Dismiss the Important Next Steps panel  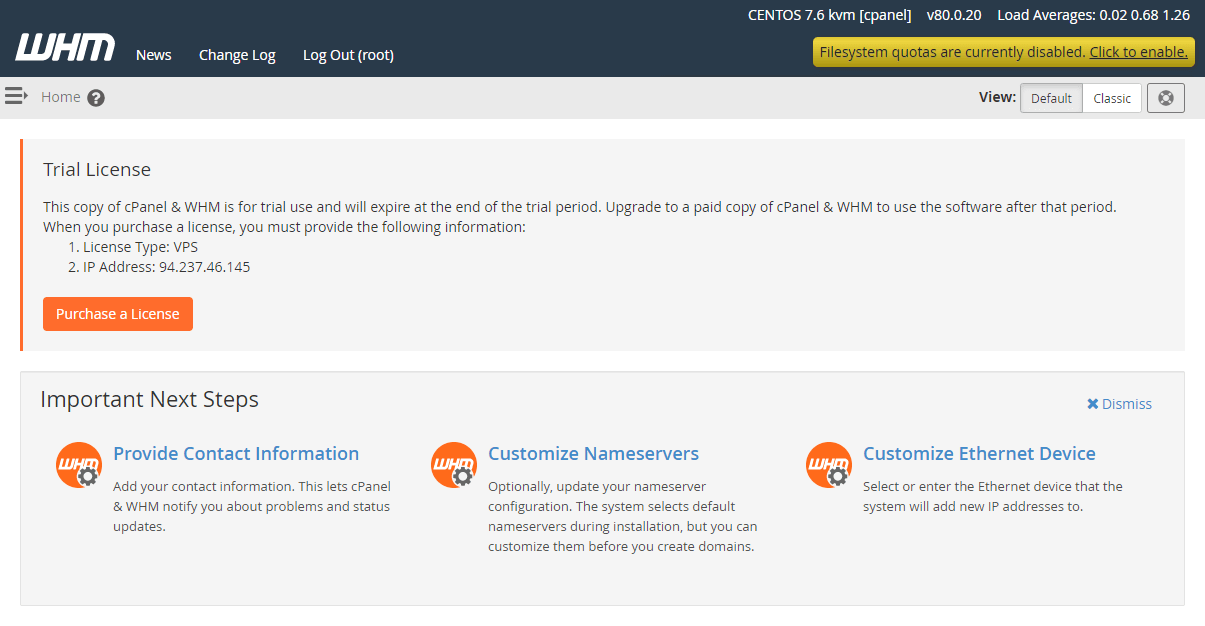coord(1119,404)
